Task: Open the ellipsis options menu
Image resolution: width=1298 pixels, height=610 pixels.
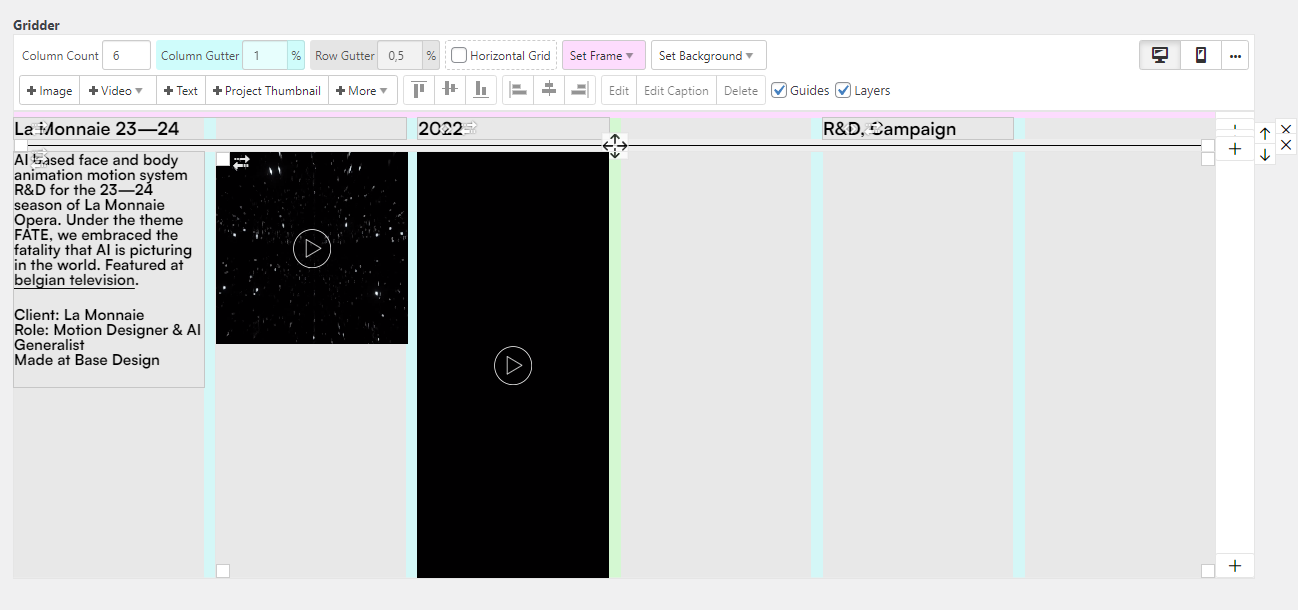Action: (x=1236, y=55)
